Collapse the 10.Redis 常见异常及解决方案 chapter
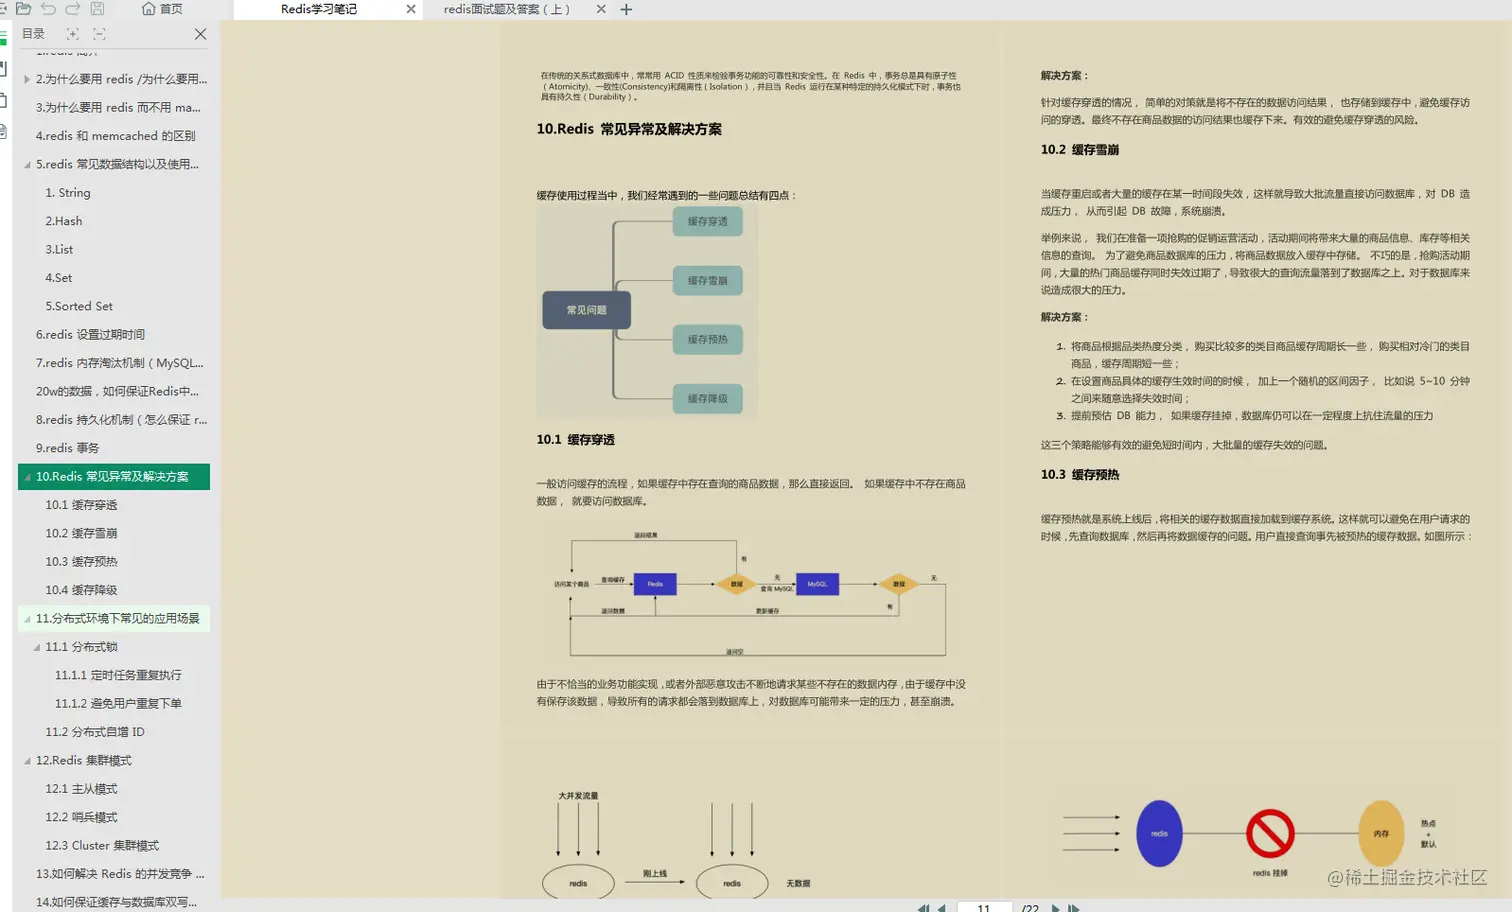 coord(25,476)
